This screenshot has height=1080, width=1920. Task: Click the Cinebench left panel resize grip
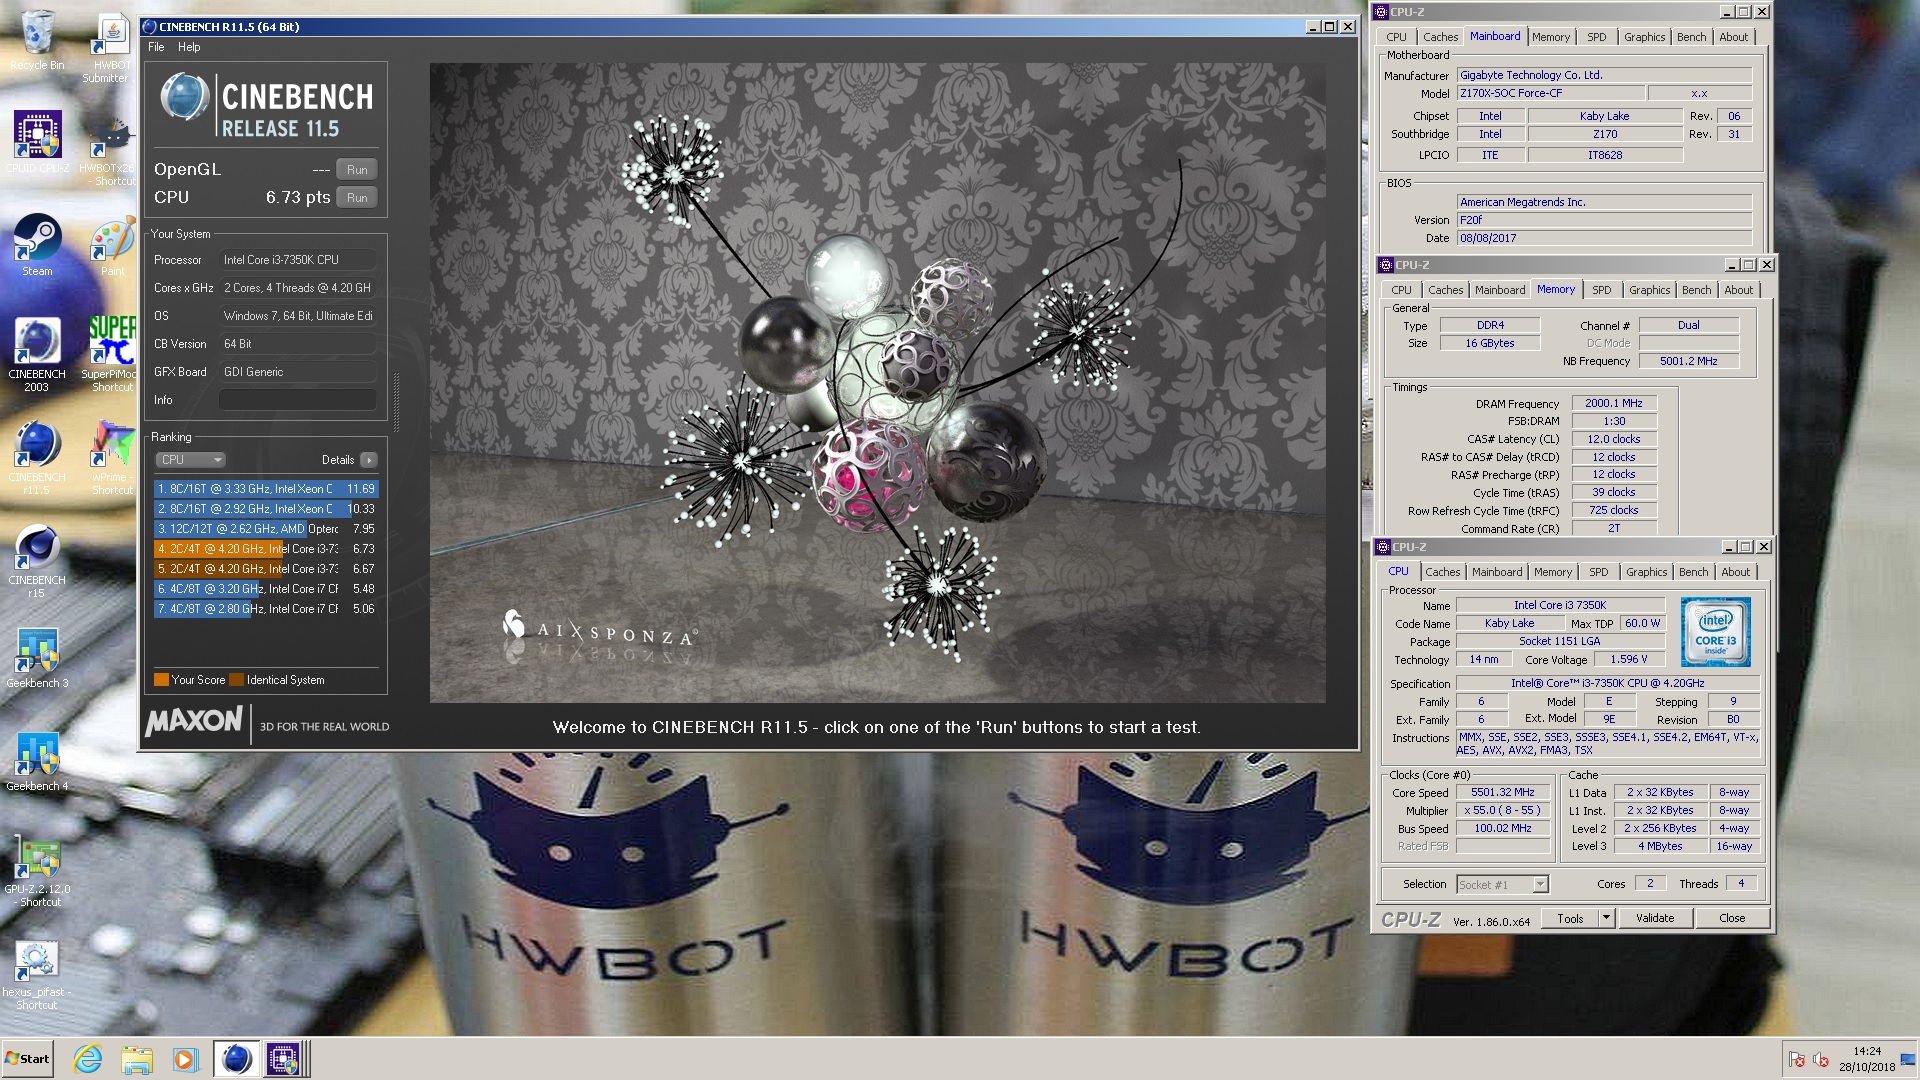point(397,402)
